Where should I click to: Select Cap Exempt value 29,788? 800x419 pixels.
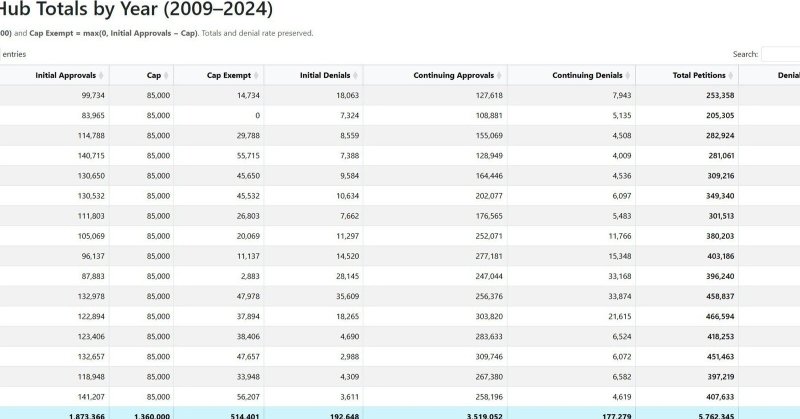tap(248, 136)
